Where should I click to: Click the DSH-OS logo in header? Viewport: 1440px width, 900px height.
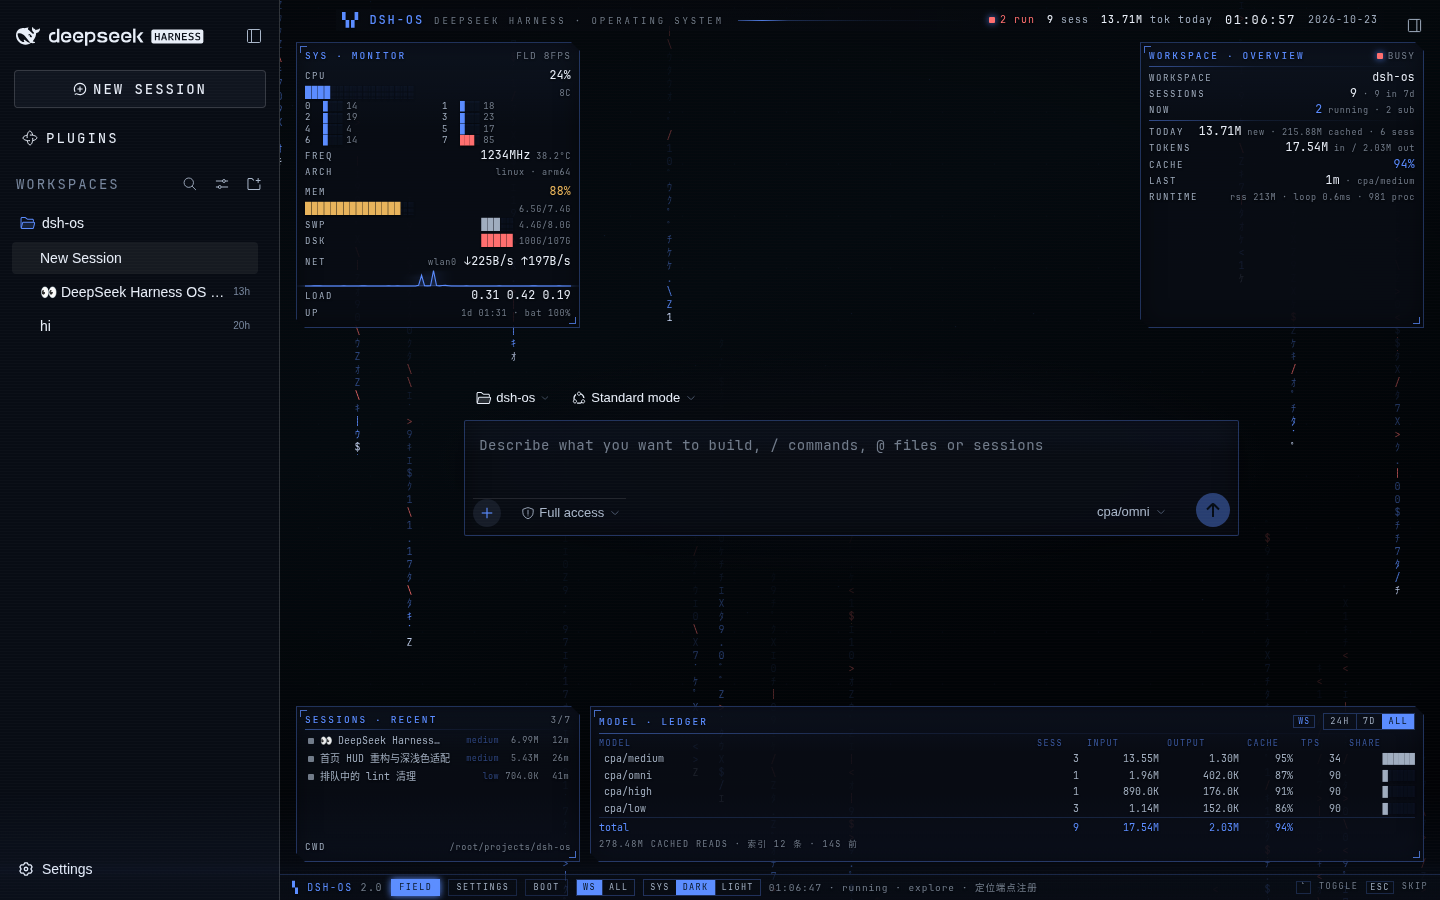pos(350,19)
